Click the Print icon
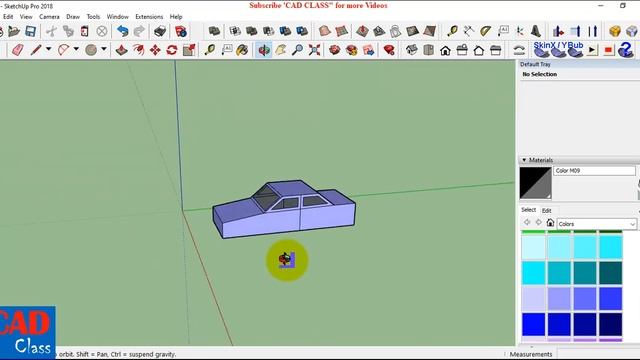The width and height of the screenshot is (640, 360). coord(160,31)
